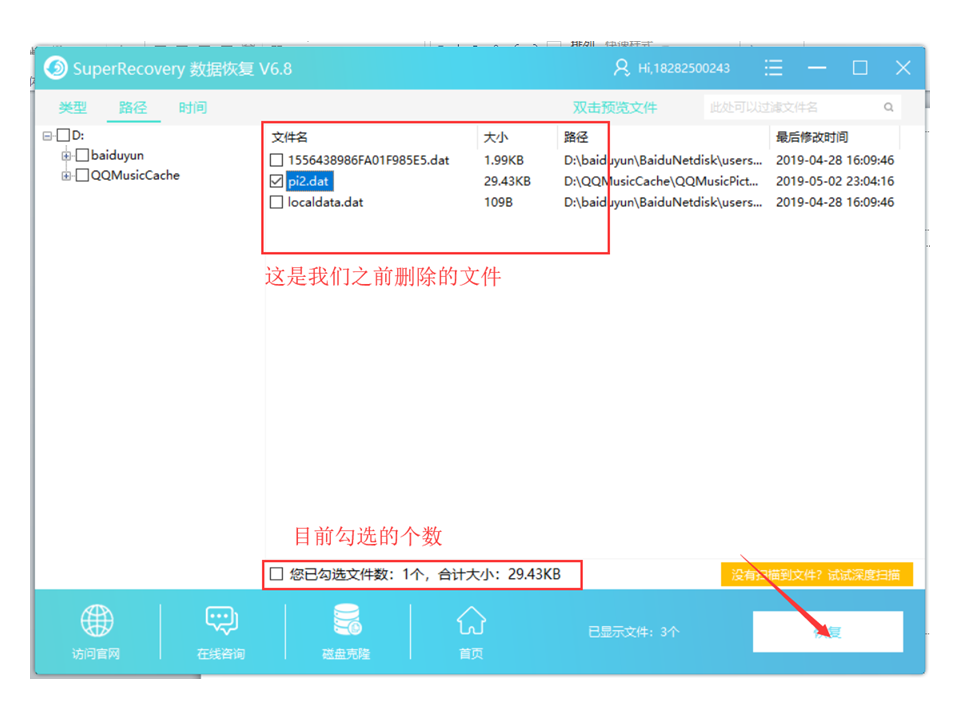This screenshot has width=960, height=720.
Task: Sort by the 路径 column header
Action: point(576,137)
